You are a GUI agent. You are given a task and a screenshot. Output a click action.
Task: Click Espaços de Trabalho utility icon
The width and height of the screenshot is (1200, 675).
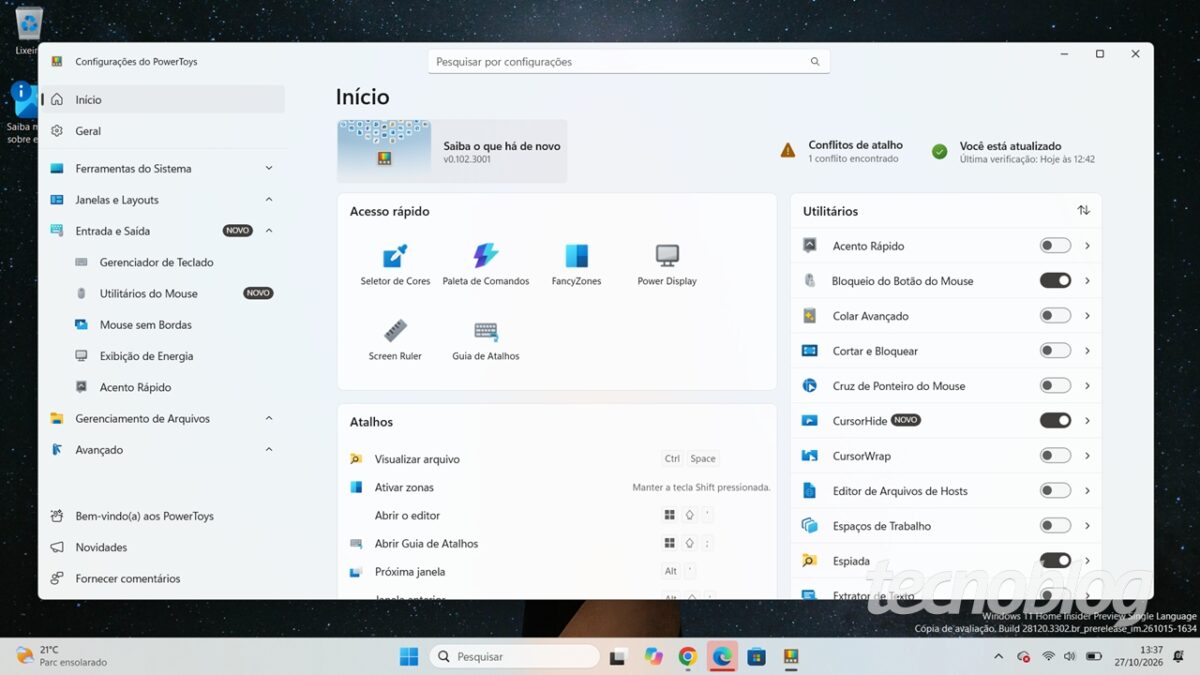pos(810,526)
